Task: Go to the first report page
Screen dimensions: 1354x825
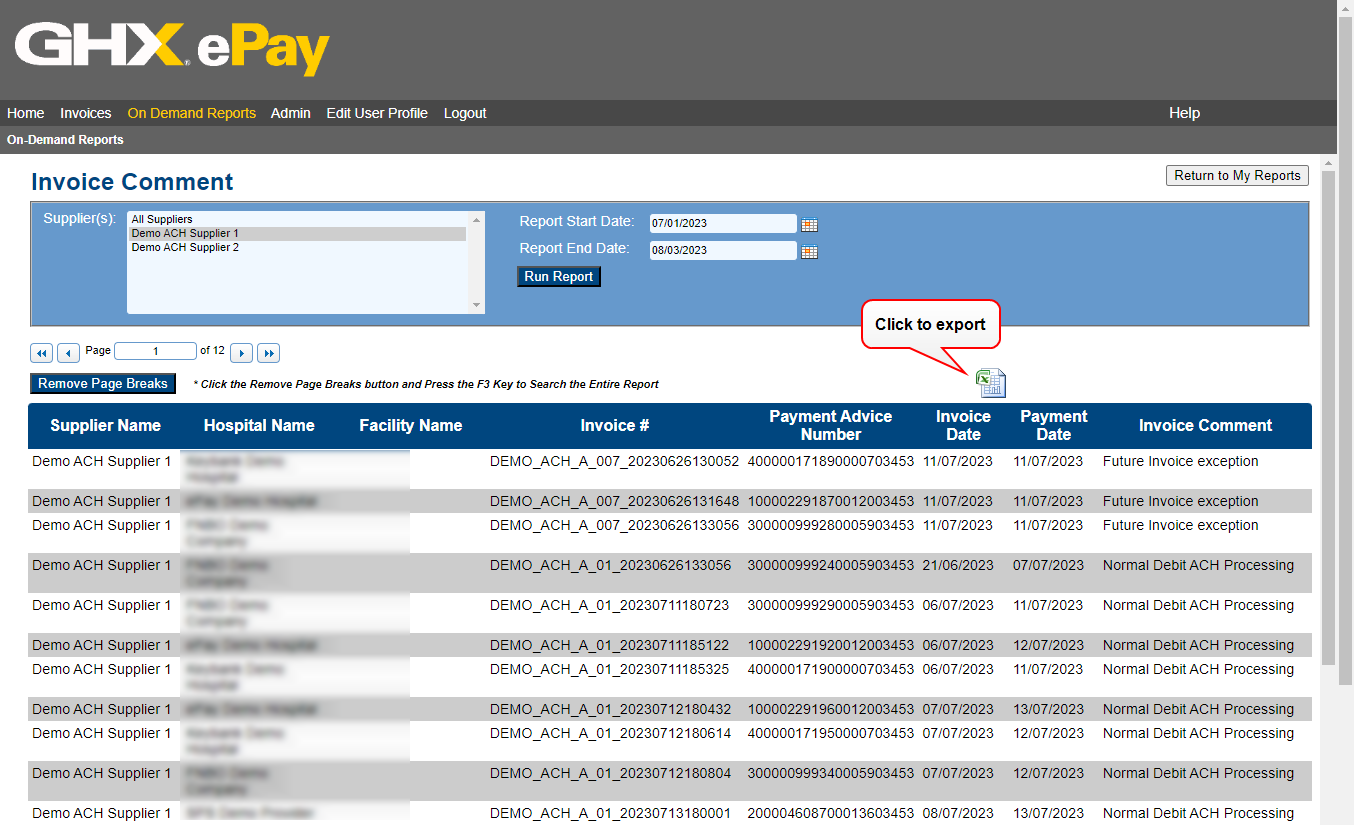Action: coord(42,353)
